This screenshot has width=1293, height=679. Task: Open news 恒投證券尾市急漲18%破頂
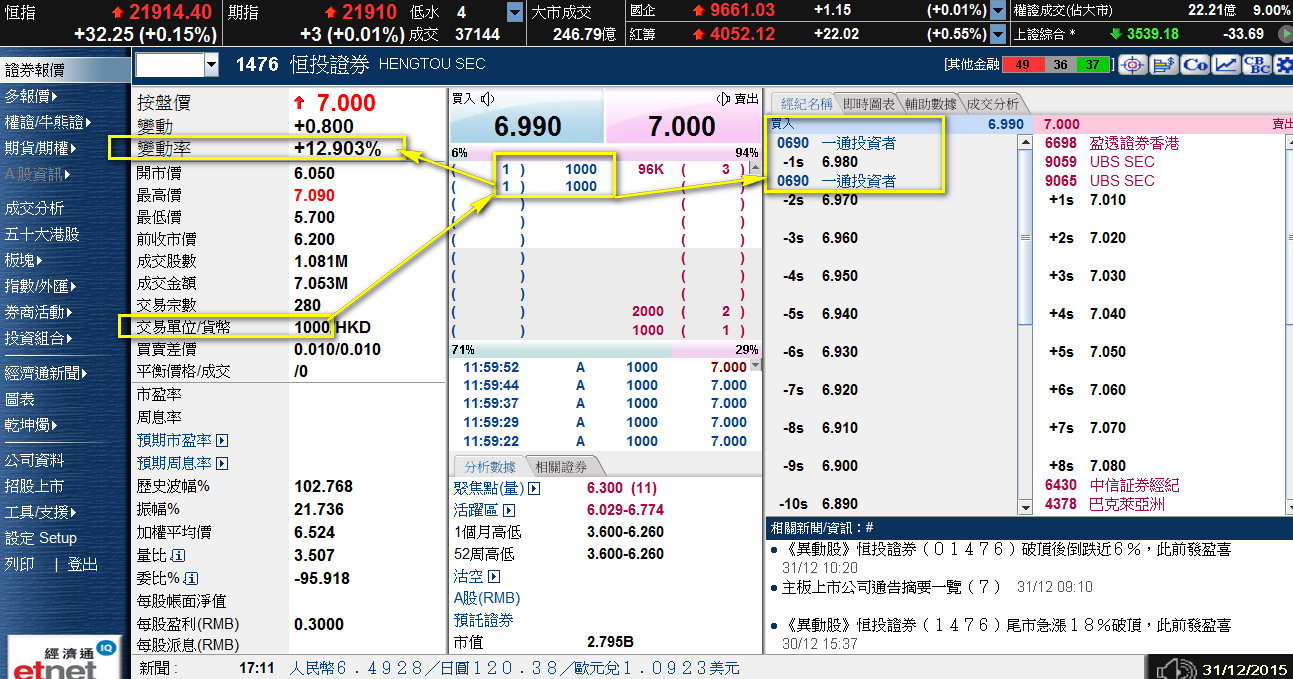[x=1007, y=625]
